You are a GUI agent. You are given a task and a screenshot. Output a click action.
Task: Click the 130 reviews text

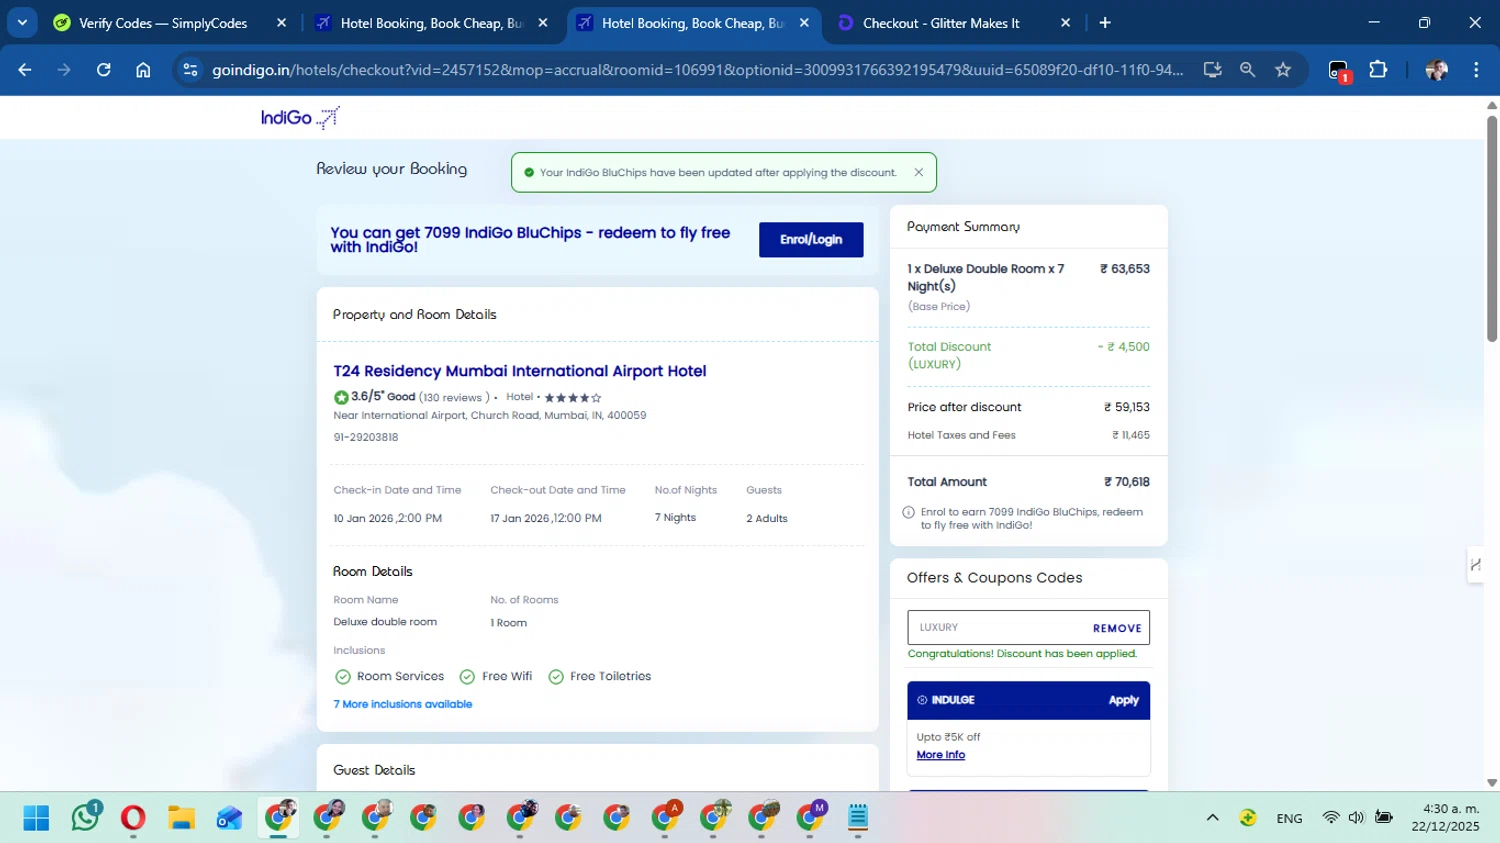(x=454, y=398)
